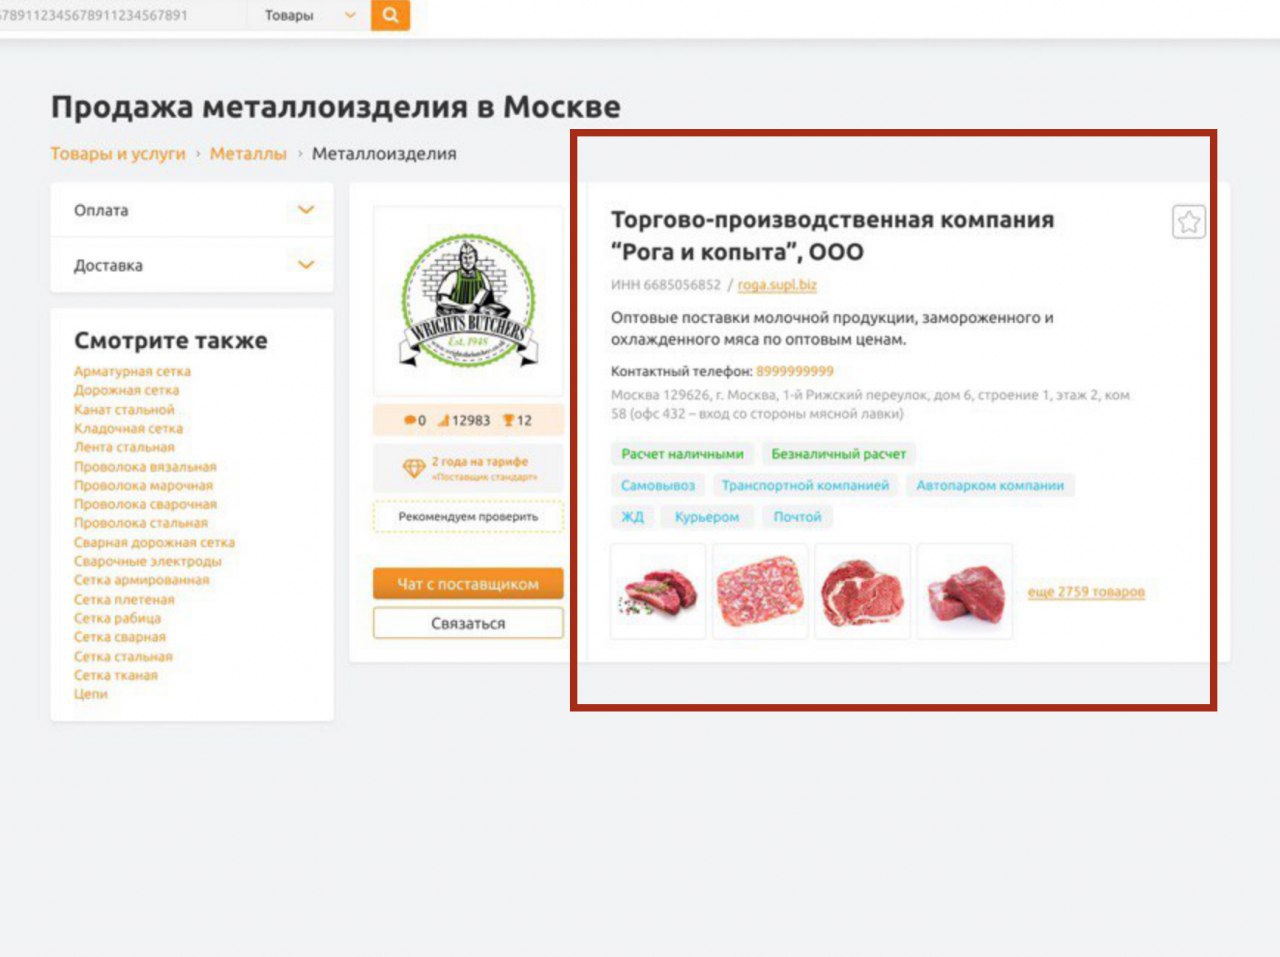Expand the Доставка filter
Image resolution: width=1280 pixels, height=957 pixels.
[192, 265]
